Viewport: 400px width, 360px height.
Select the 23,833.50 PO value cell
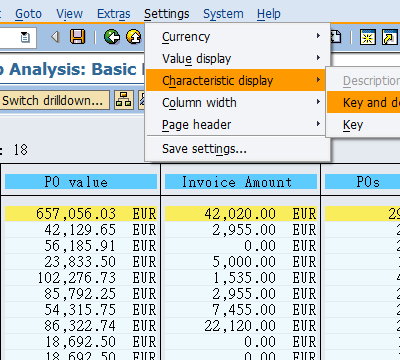(81, 262)
